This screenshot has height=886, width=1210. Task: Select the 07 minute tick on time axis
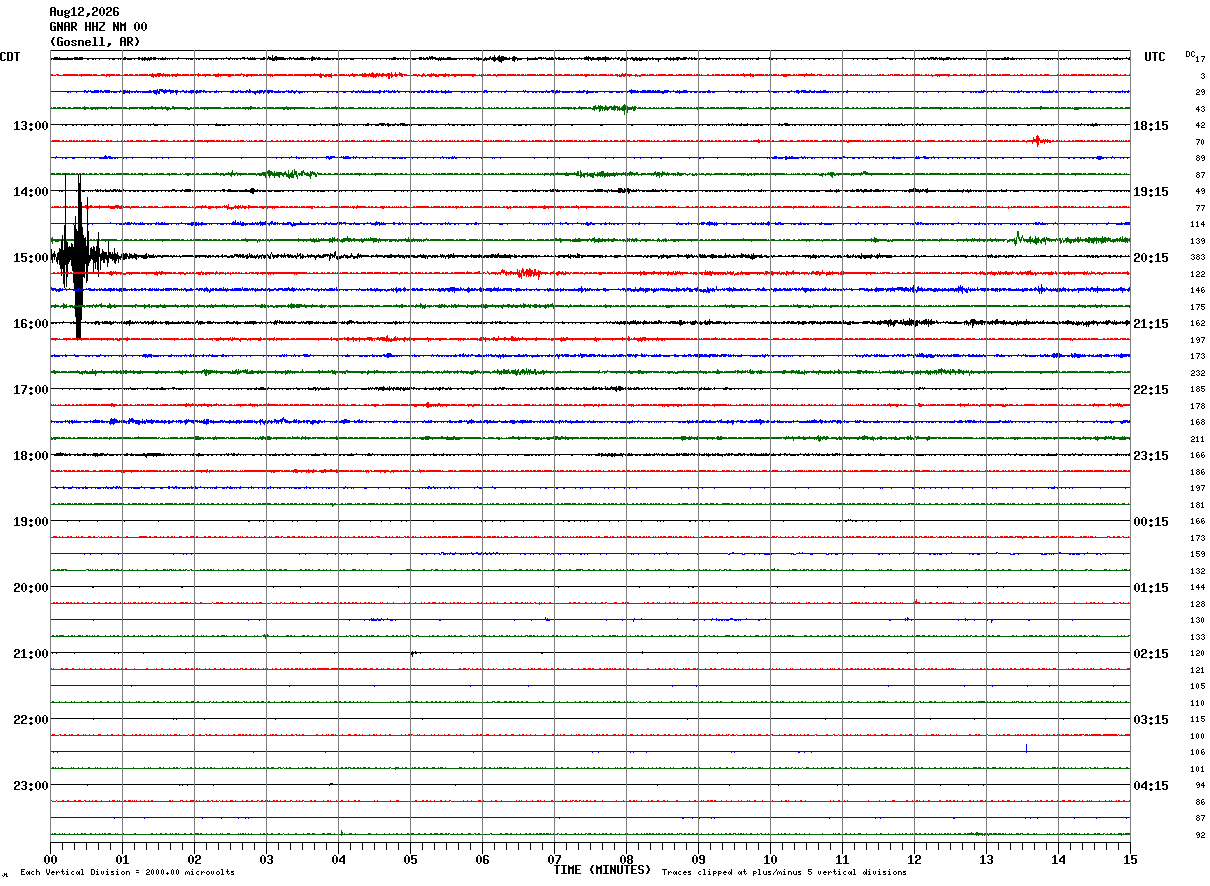(x=554, y=859)
